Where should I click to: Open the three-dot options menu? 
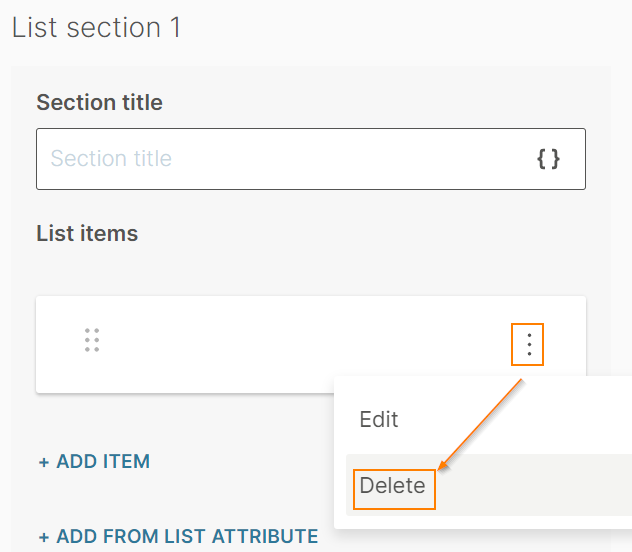click(x=528, y=345)
